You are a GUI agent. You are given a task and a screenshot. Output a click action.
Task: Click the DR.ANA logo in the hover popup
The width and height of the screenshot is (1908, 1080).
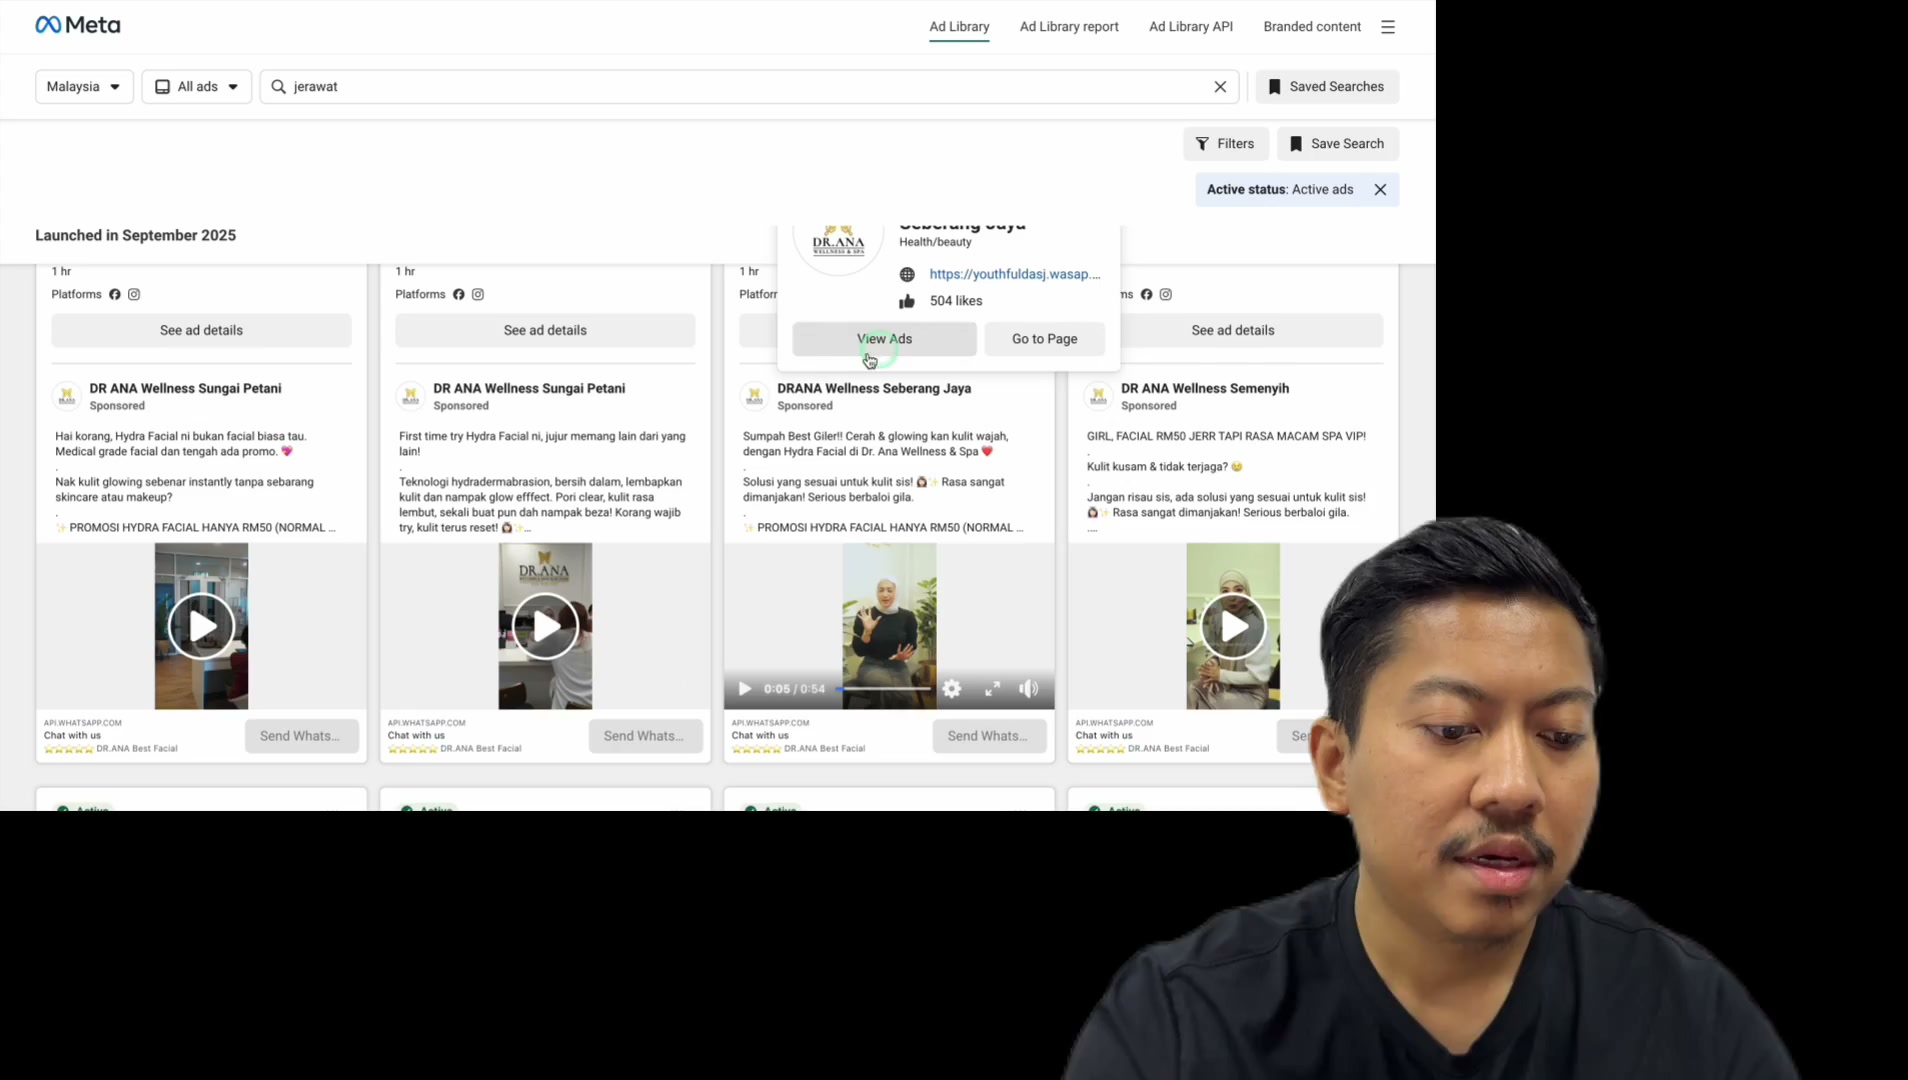[x=838, y=243]
